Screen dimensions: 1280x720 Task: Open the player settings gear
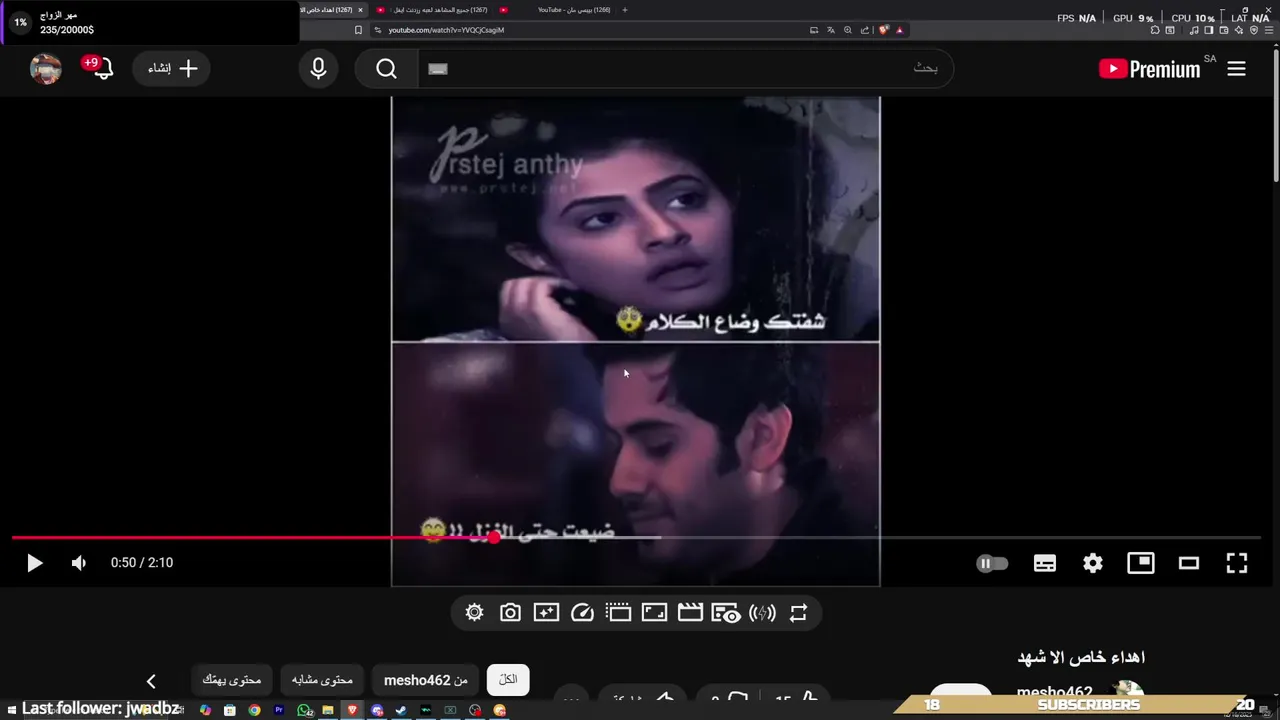(1093, 563)
